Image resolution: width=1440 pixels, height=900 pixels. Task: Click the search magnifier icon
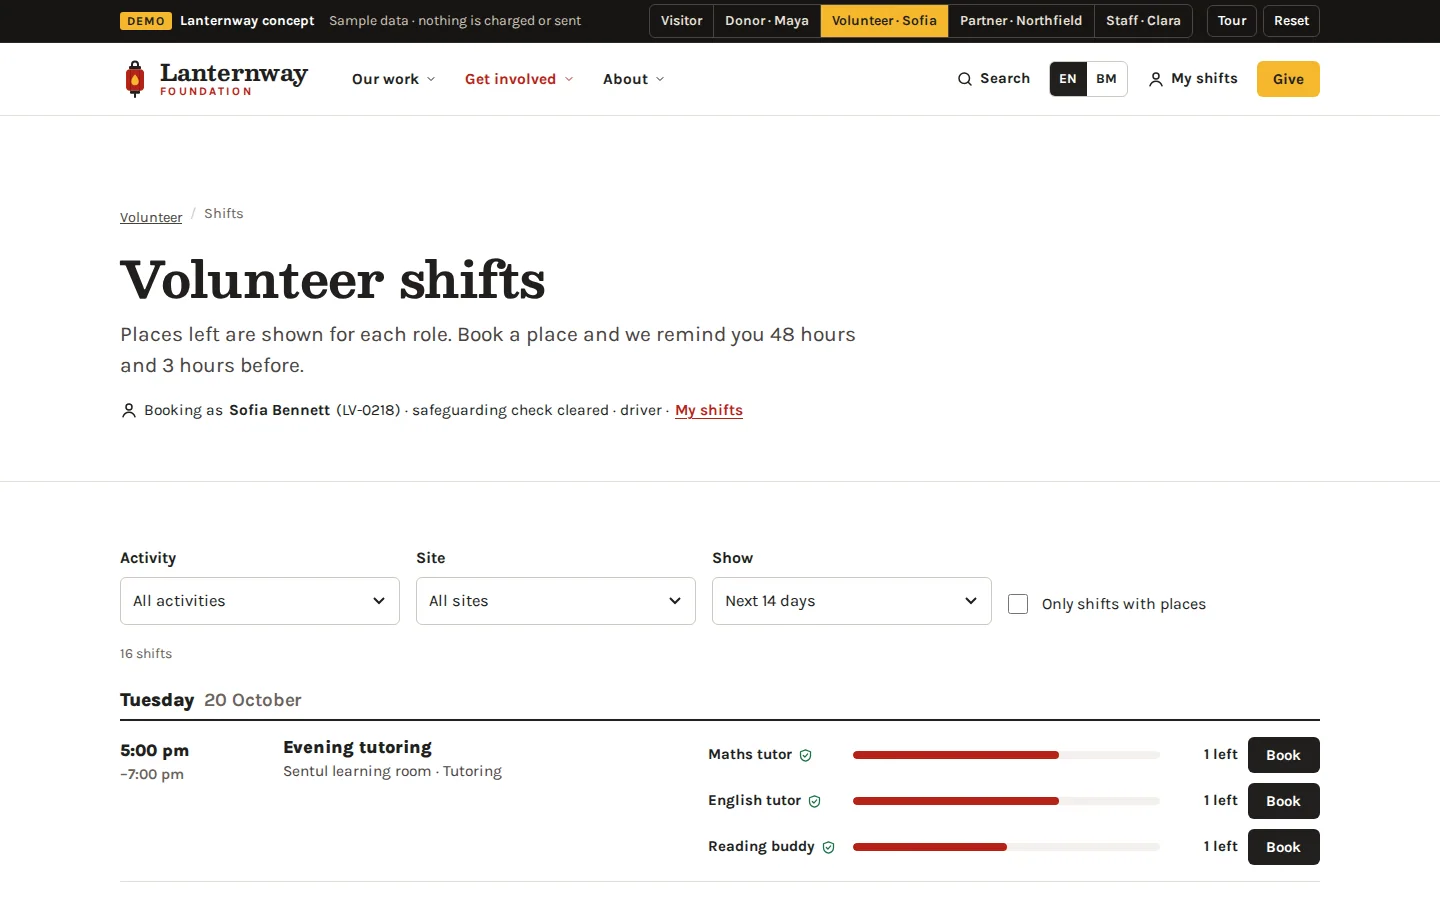tap(965, 79)
